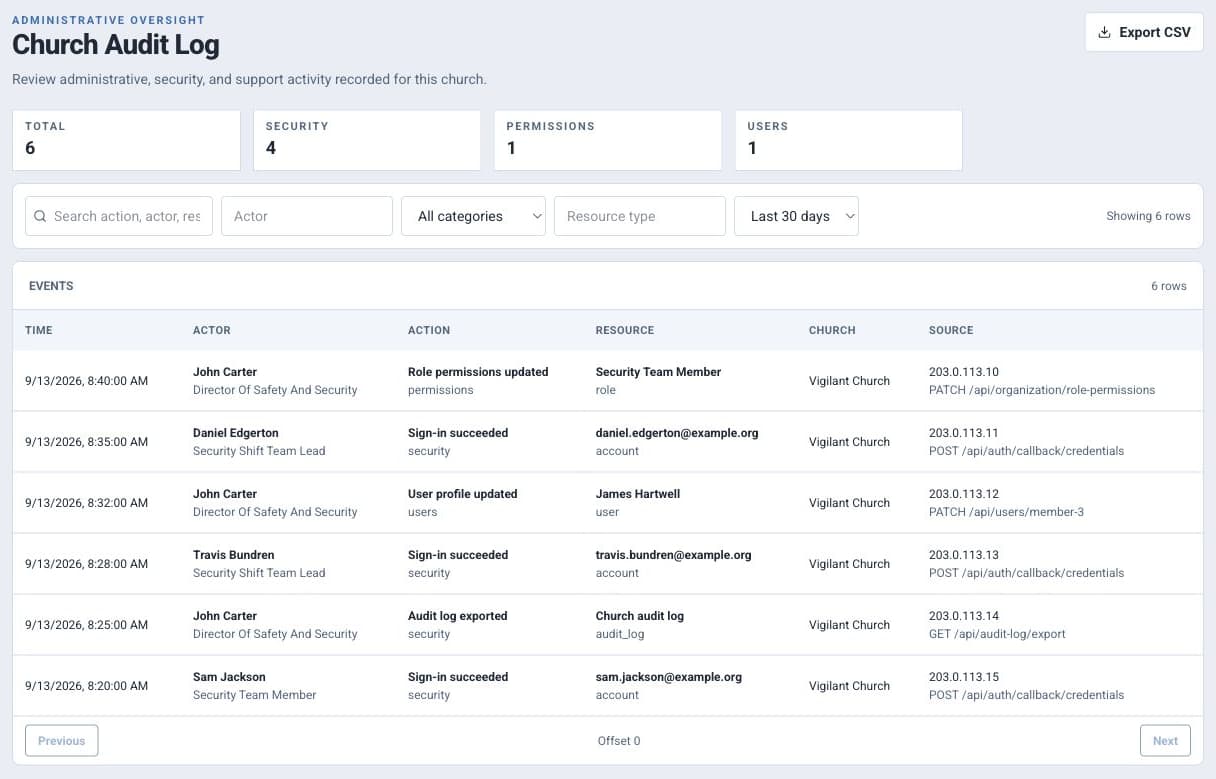The image size is (1216, 779).
Task: Select actor name Sam Jackson
Action: pos(230,677)
